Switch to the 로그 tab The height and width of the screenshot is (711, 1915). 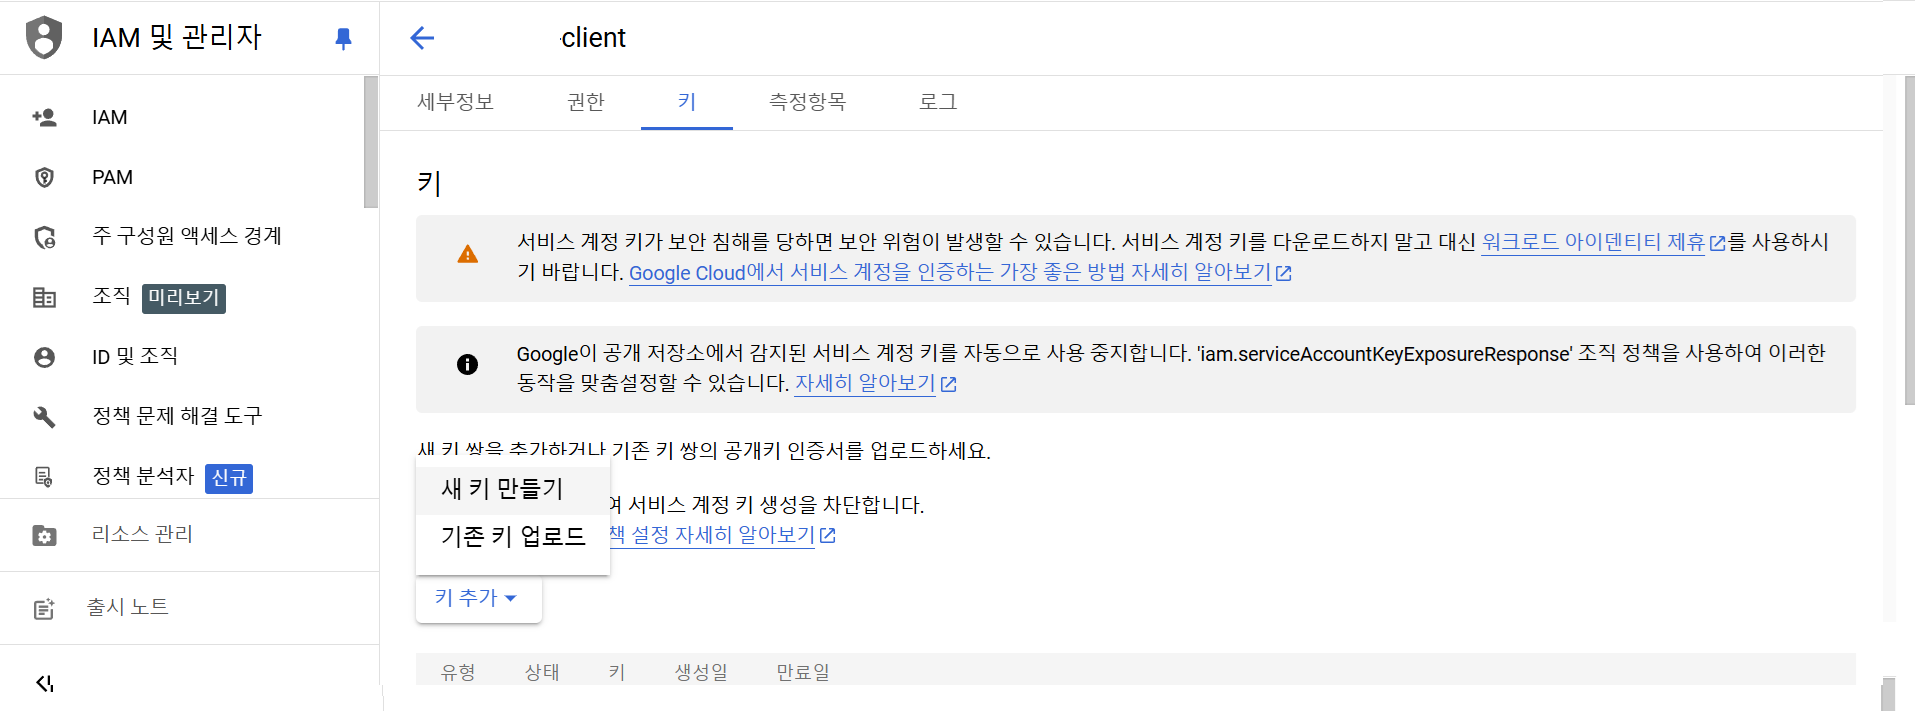point(938,102)
